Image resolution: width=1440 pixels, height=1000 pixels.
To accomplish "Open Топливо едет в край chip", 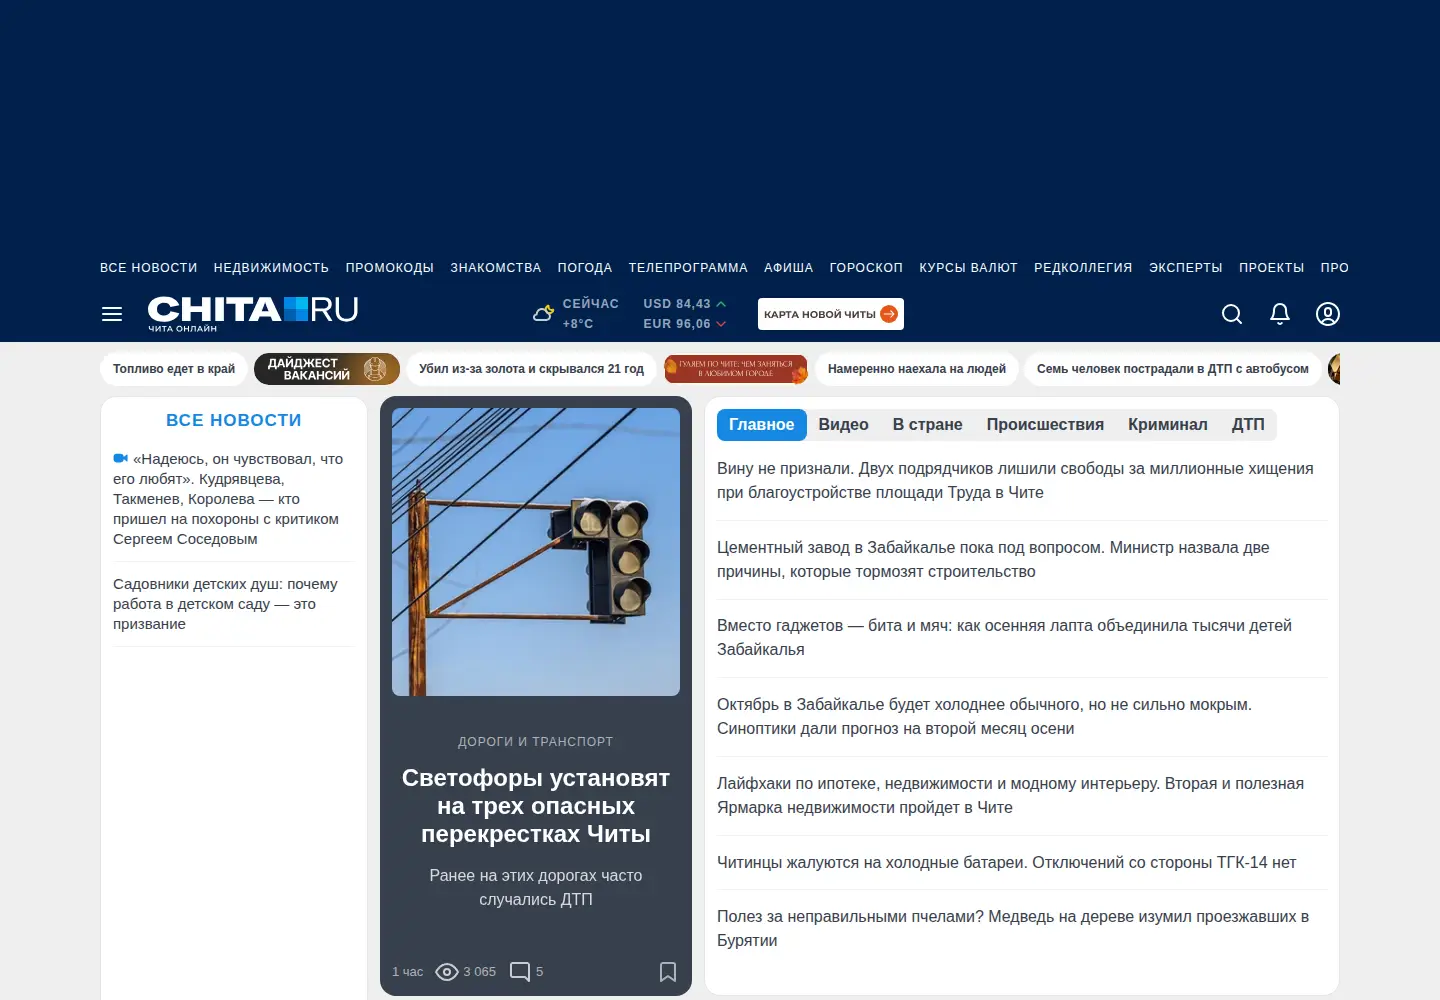I will pyautogui.click(x=174, y=369).
